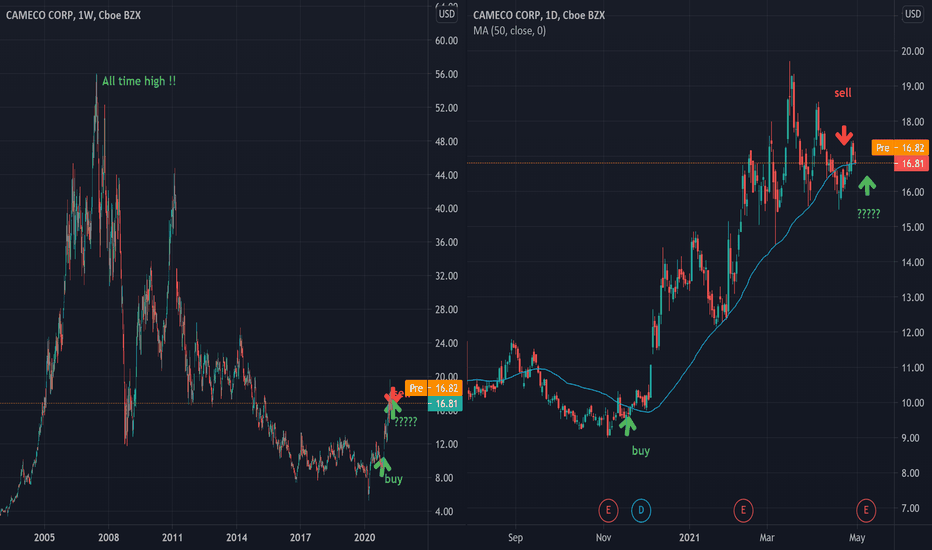The height and width of the screenshot is (550, 932).
Task: Click the 11.00 price level on daily scale
Action: (912, 368)
